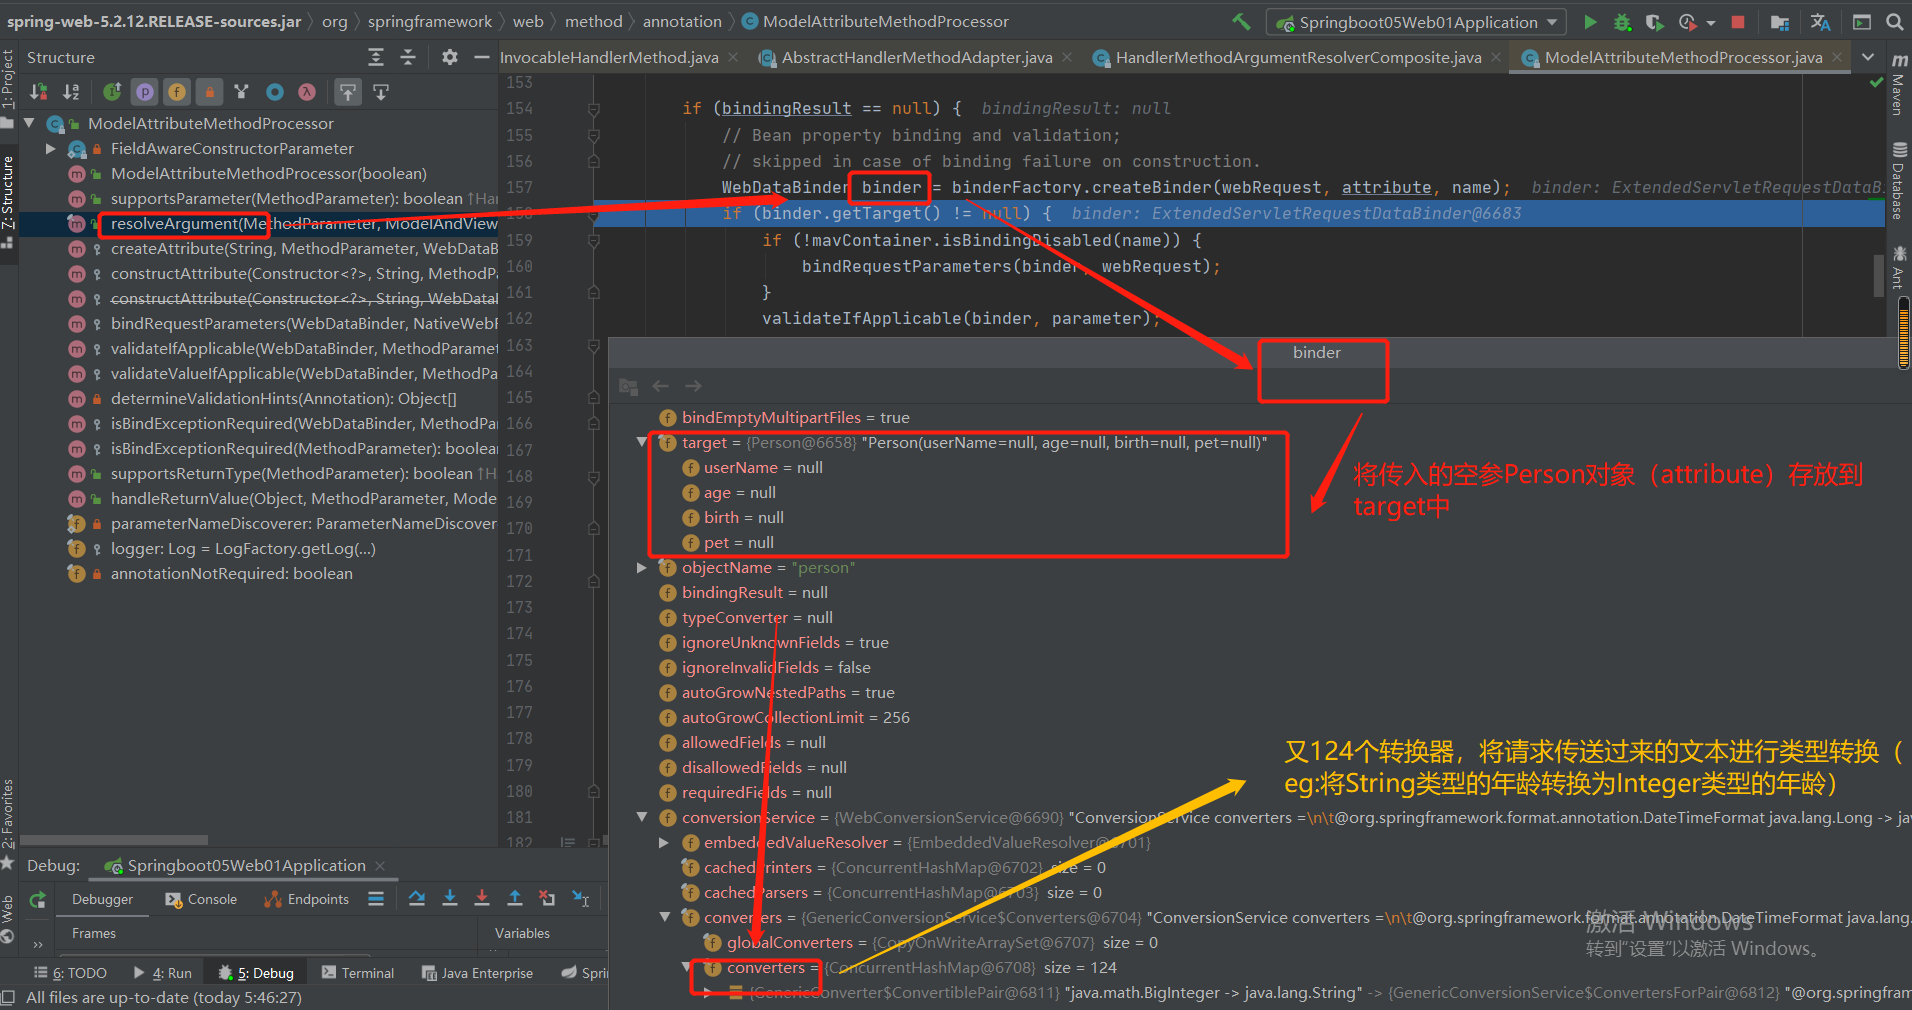1912x1010 pixels.
Task: Click the debugger Step Into icon
Action: (450, 898)
